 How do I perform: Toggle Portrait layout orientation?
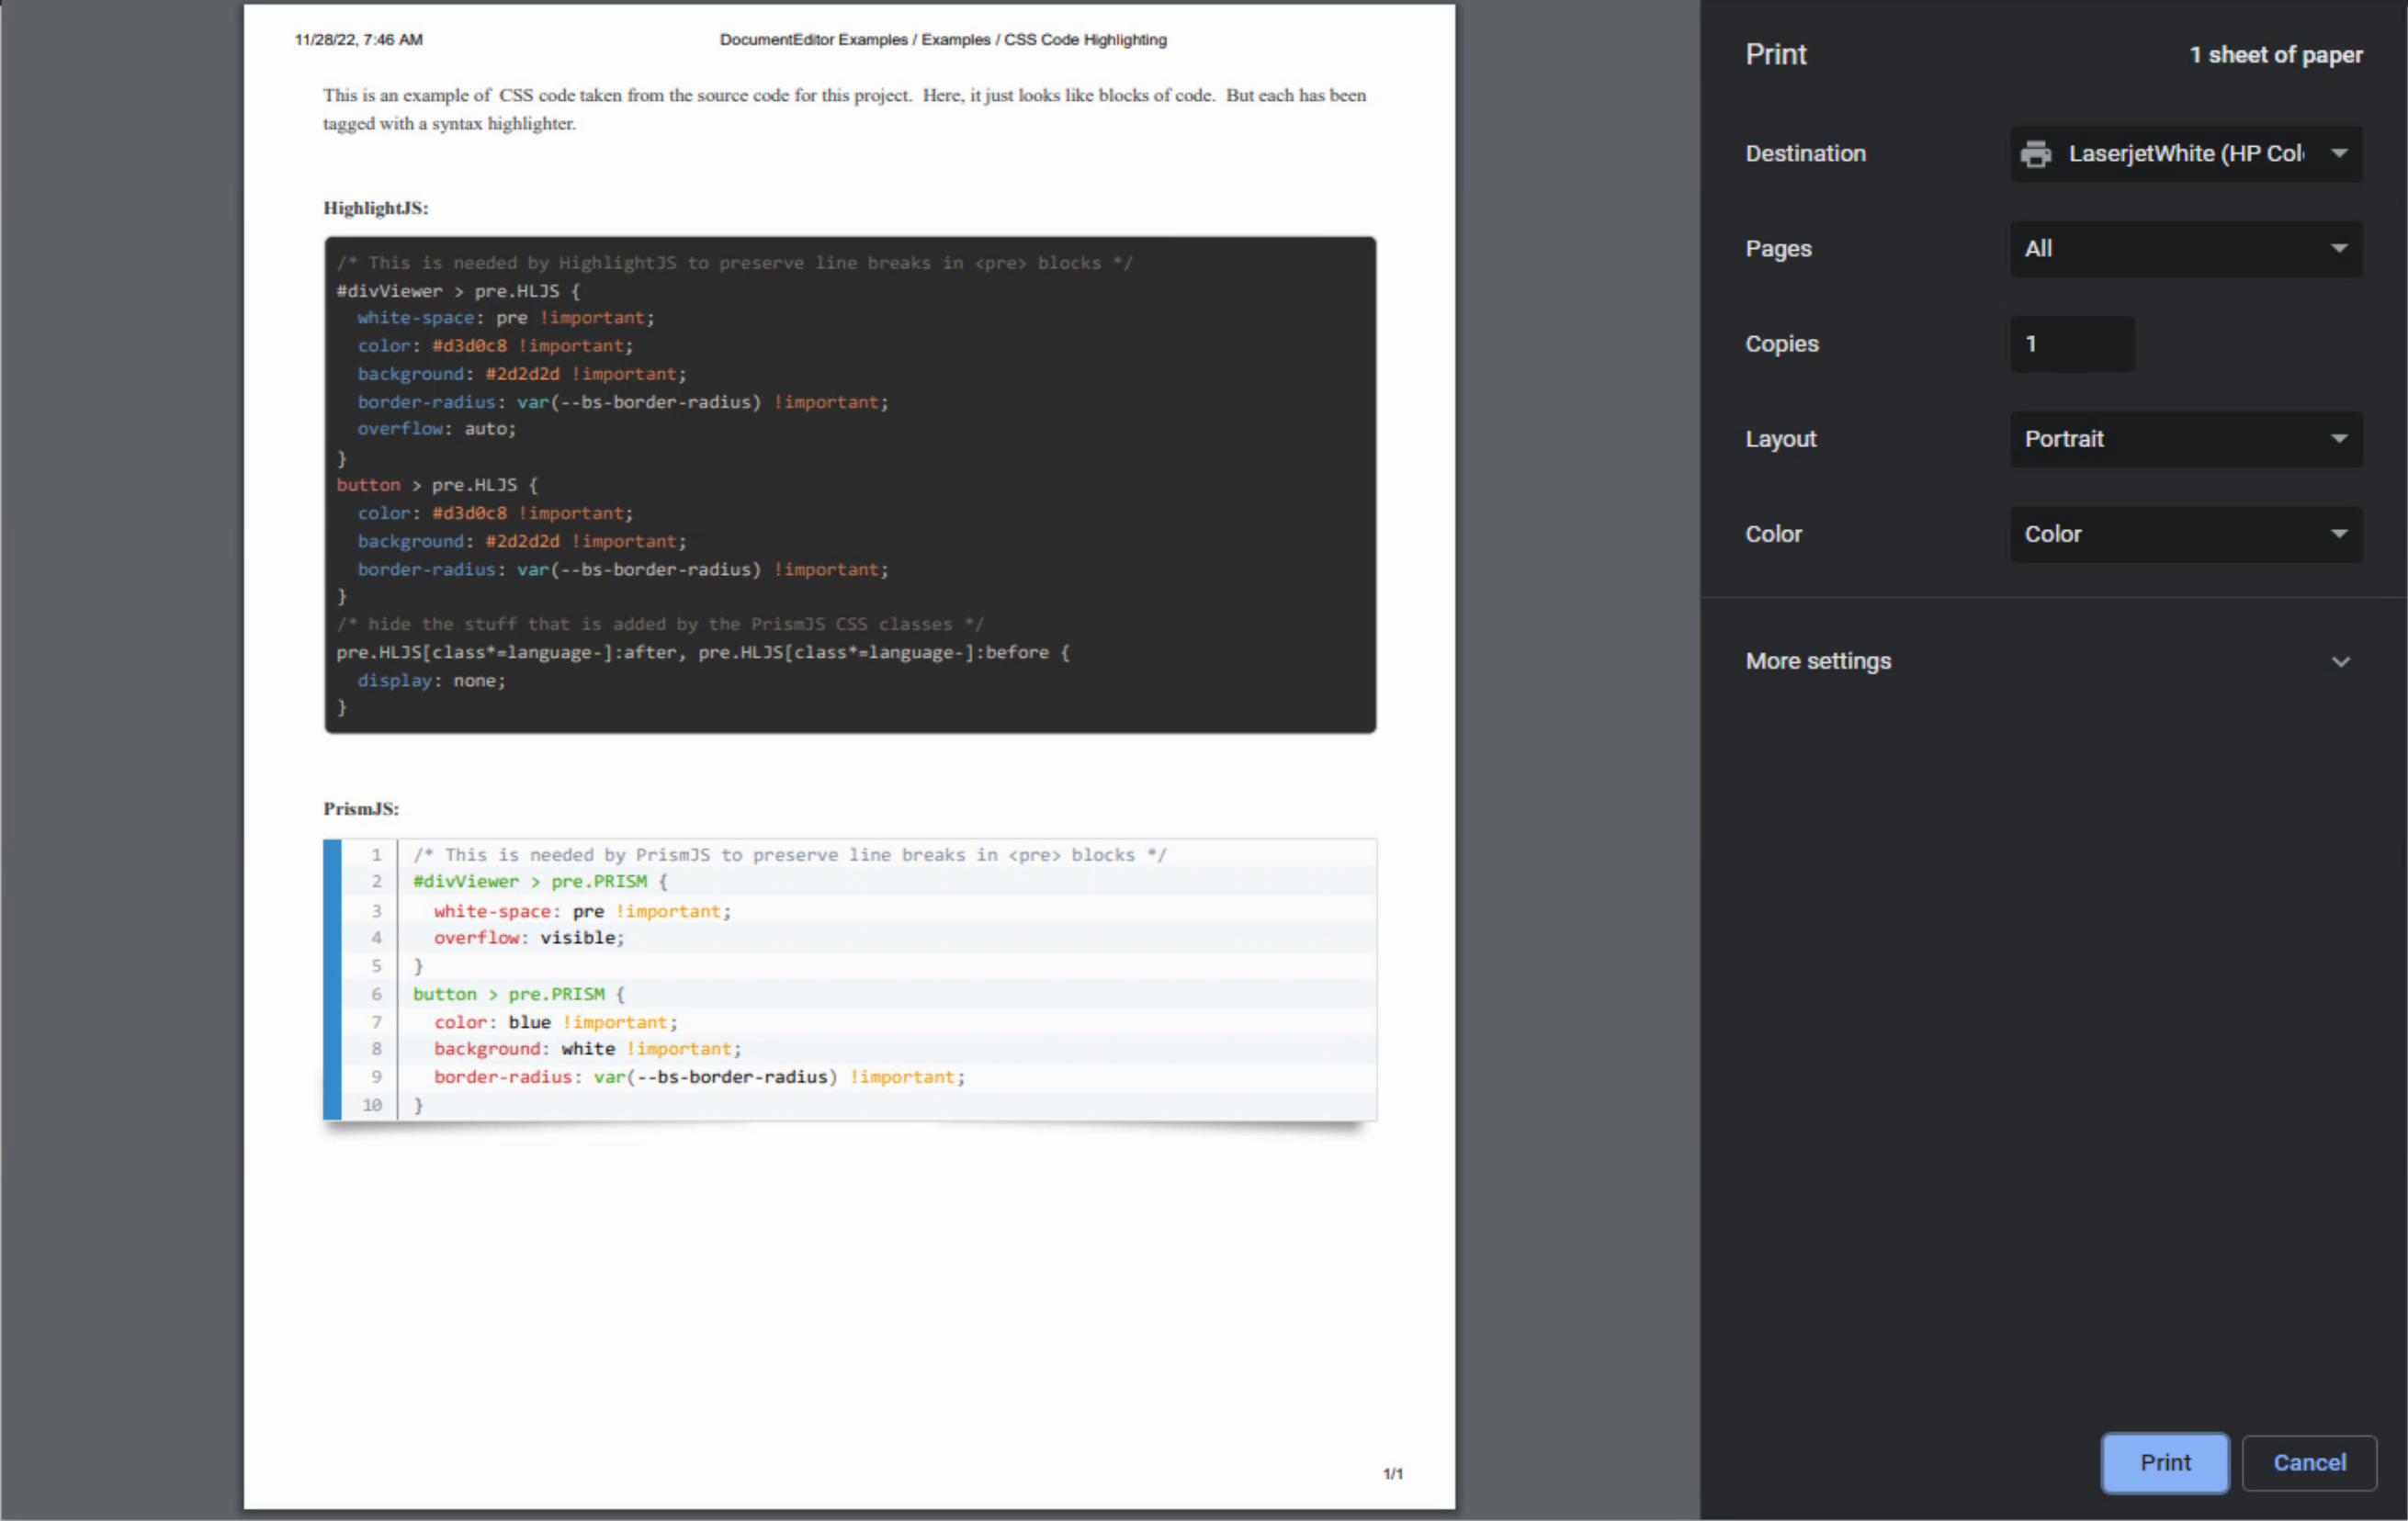[2182, 438]
